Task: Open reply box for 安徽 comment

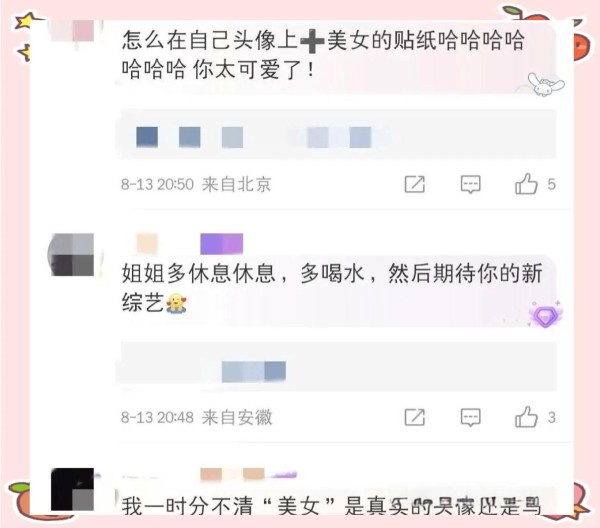Action: [470, 417]
